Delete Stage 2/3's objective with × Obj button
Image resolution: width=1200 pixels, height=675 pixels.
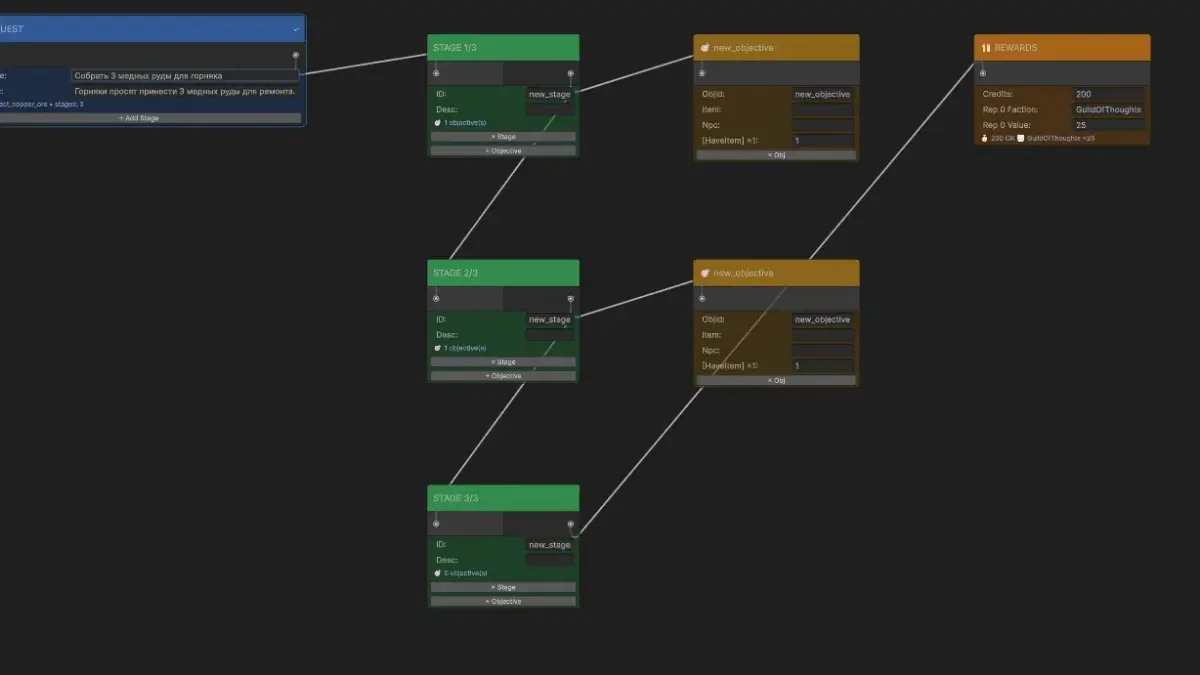click(776, 380)
